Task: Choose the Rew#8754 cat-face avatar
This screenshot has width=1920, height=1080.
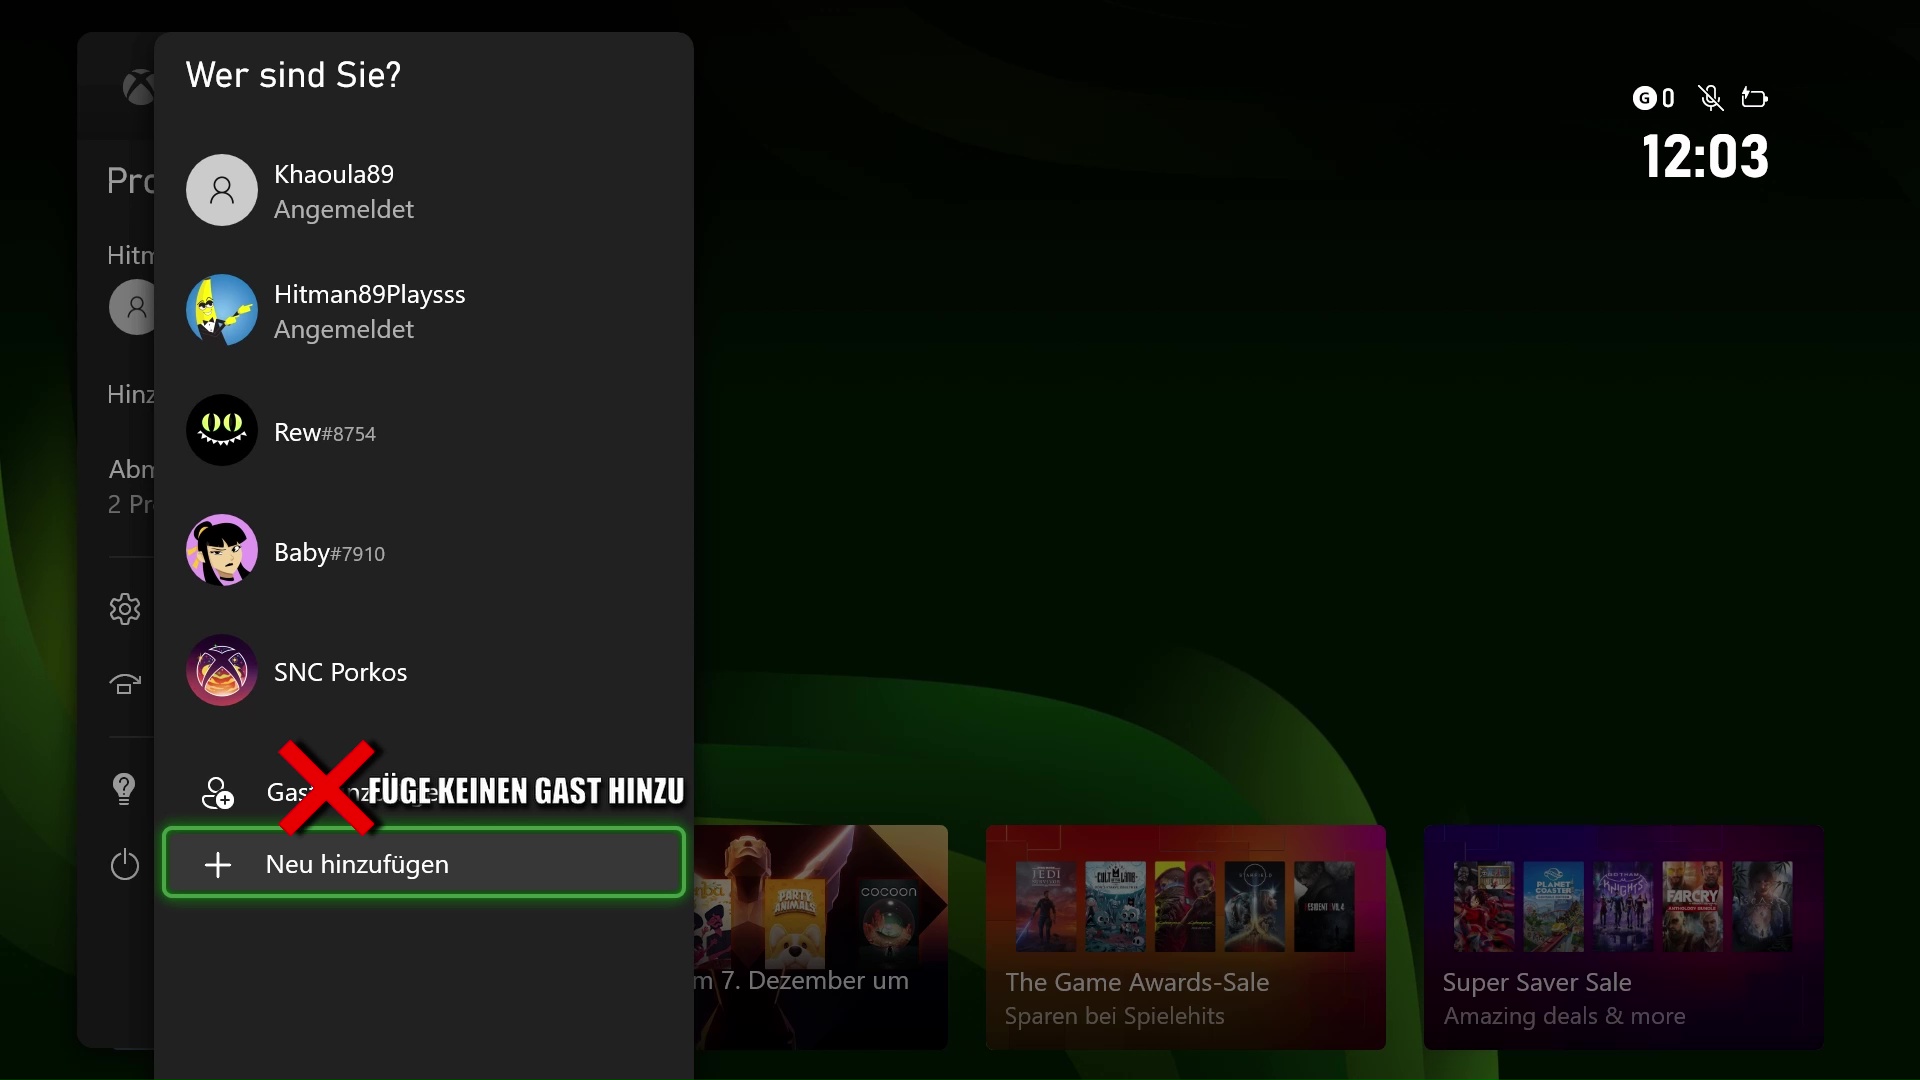Action: tap(222, 430)
